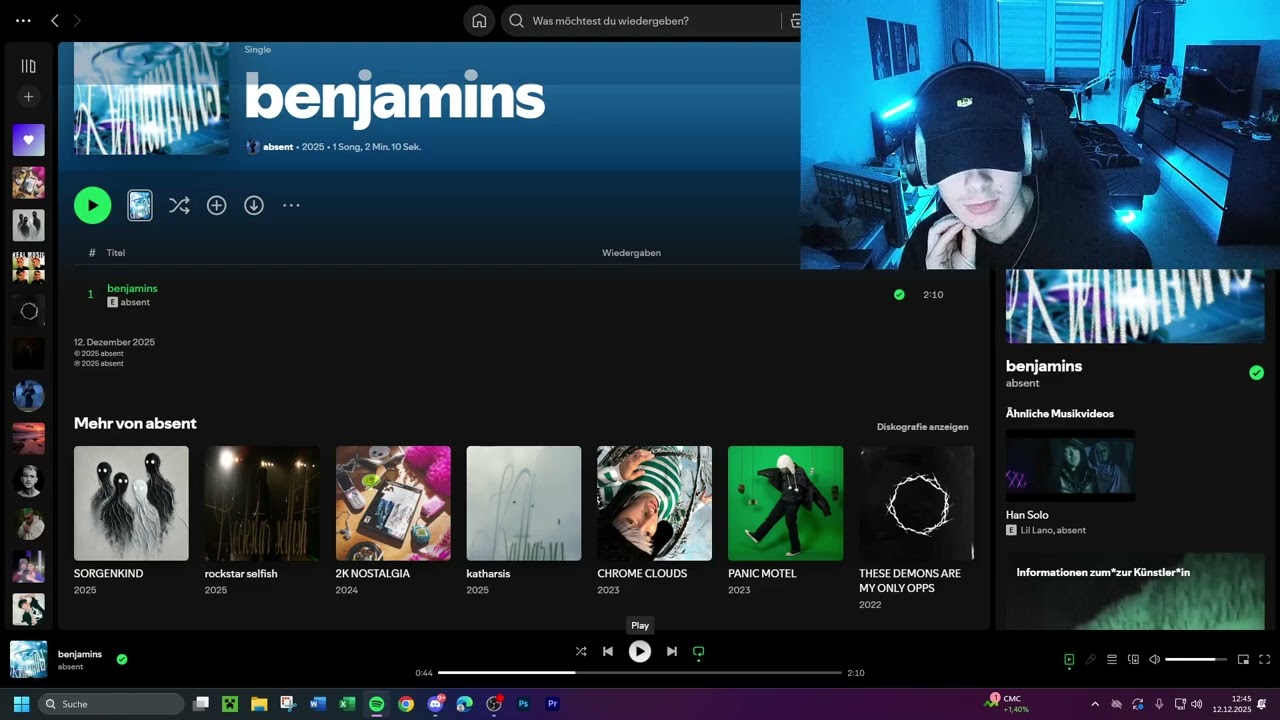Click the Windows Start button

pos(21,704)
